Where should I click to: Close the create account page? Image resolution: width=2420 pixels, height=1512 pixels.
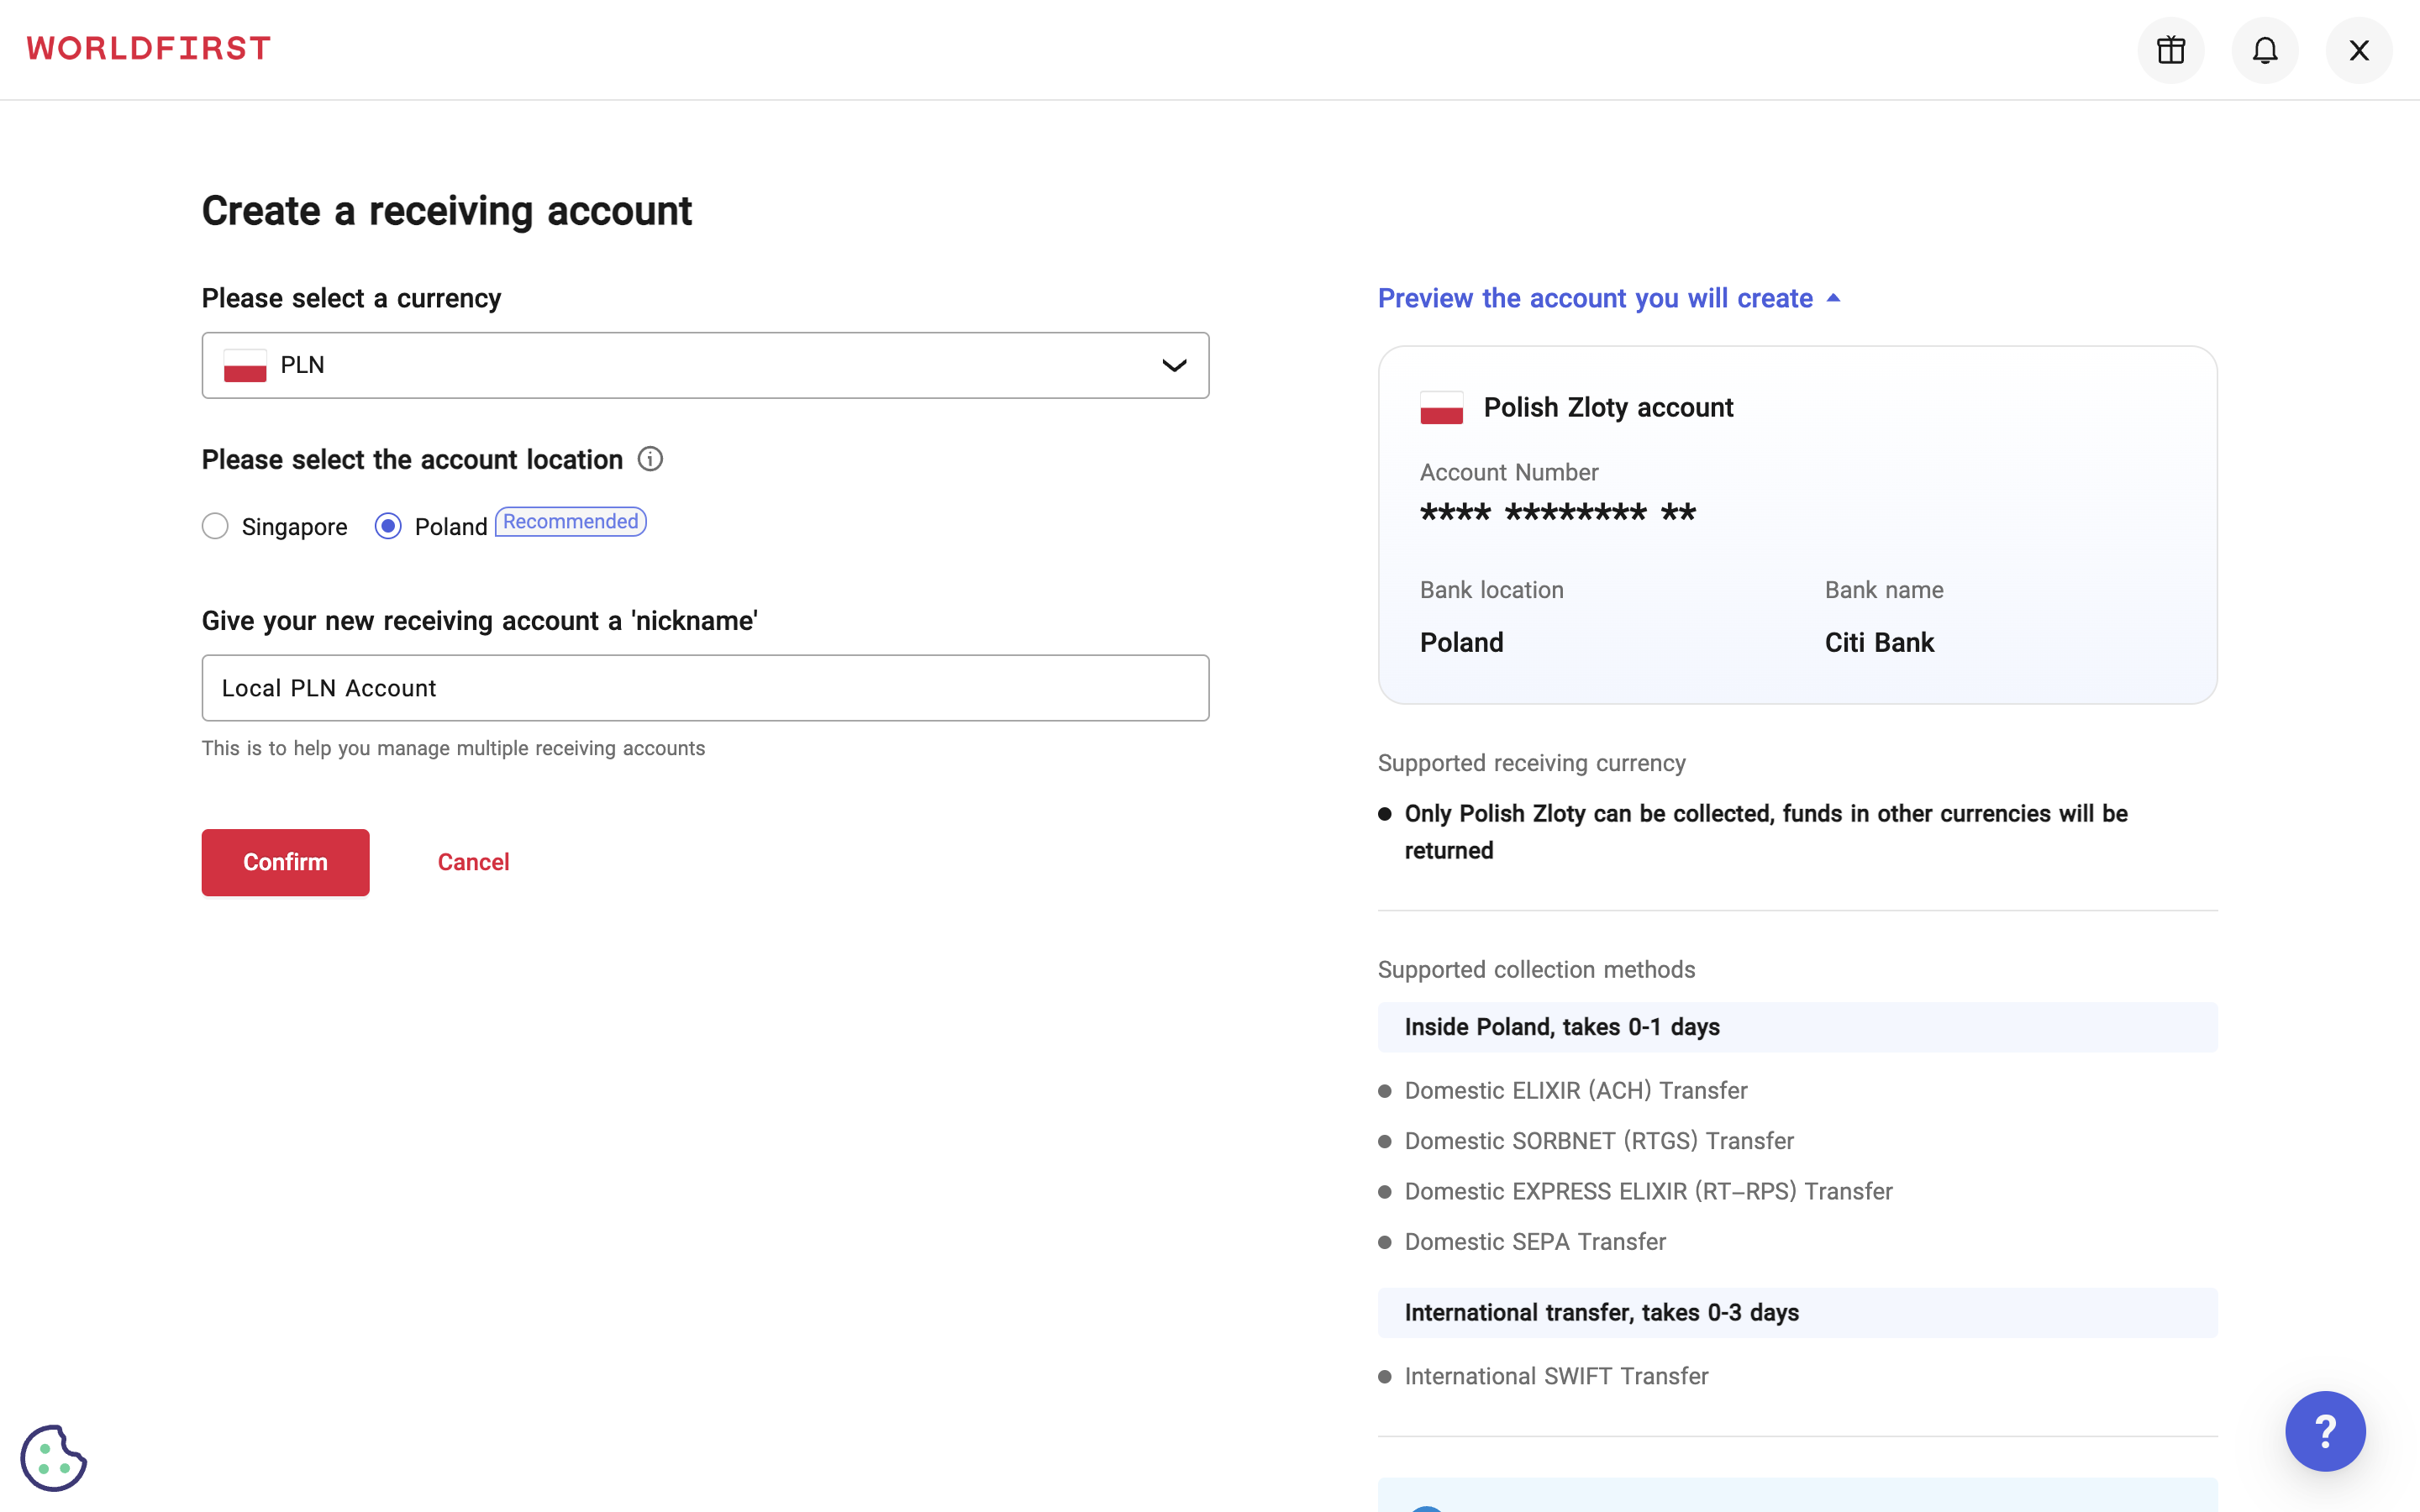2358,50
